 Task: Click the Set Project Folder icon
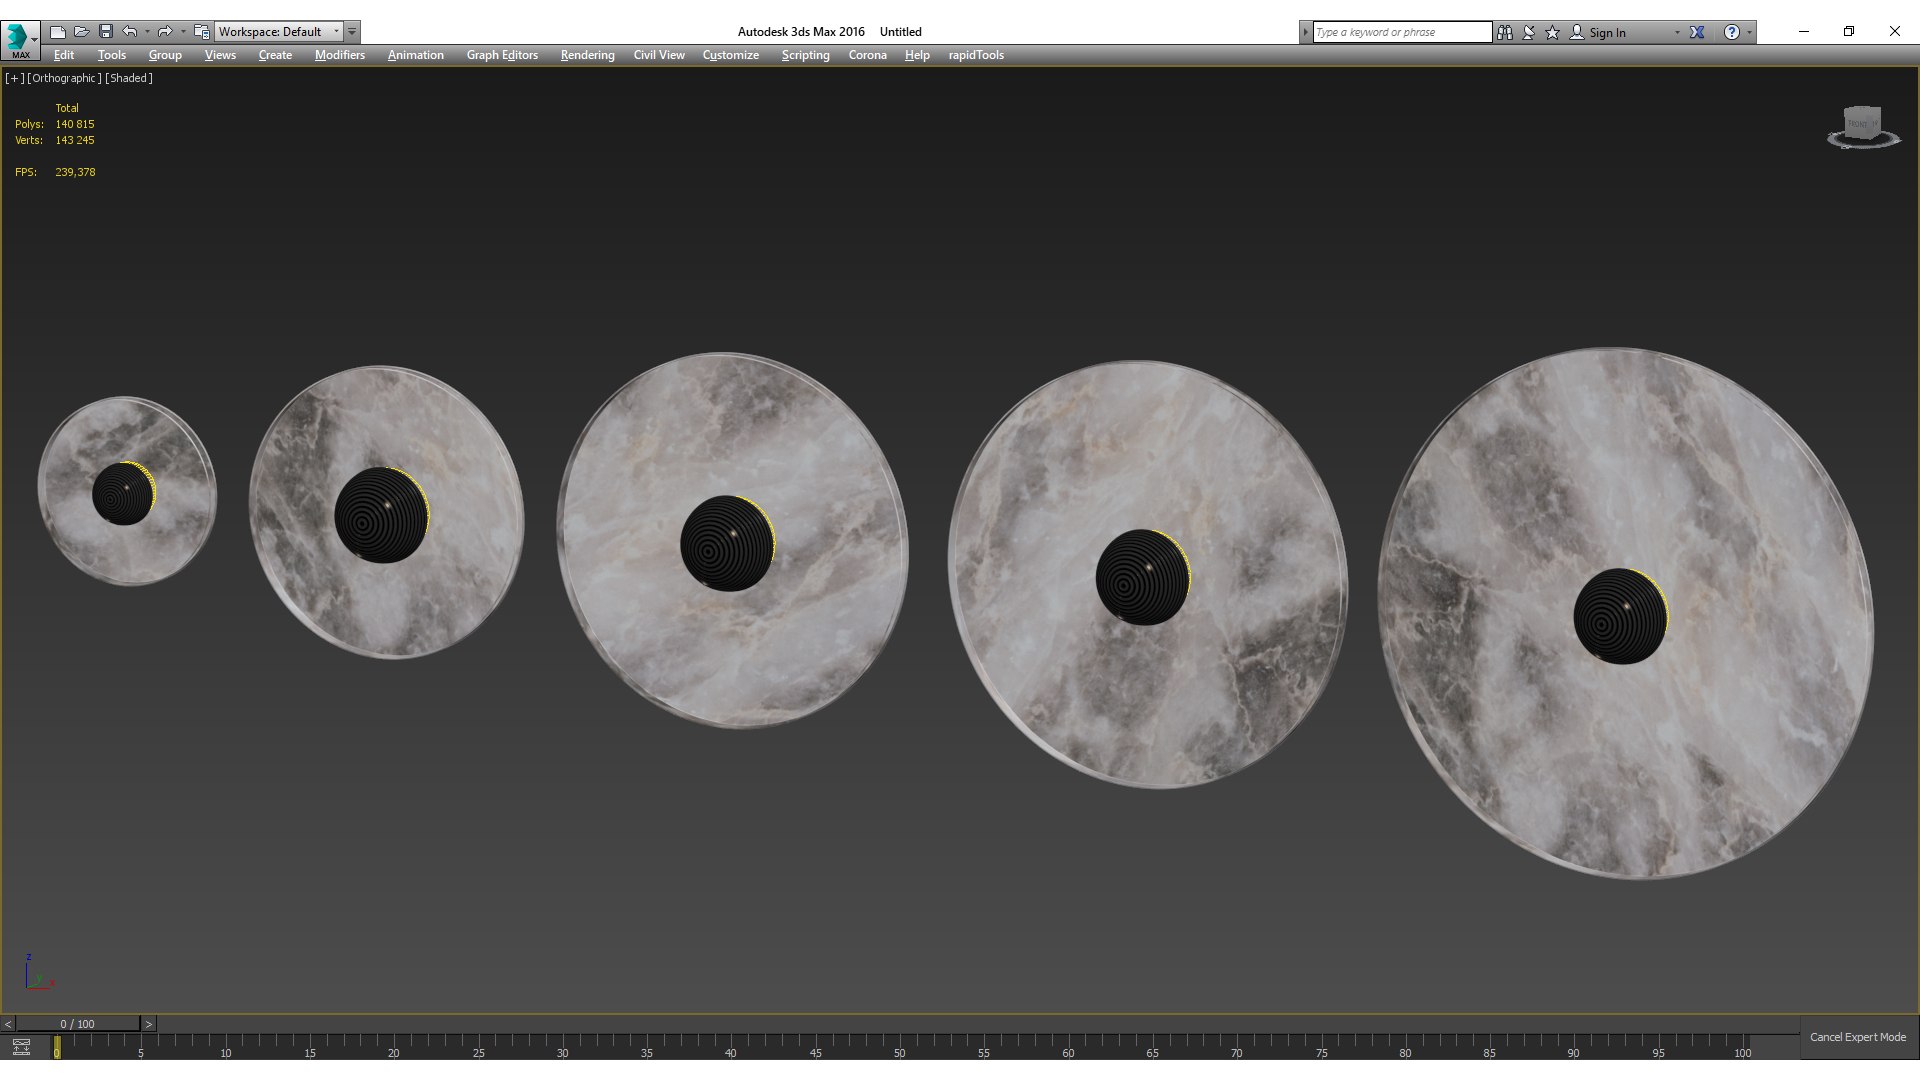(x=202, y=32)
